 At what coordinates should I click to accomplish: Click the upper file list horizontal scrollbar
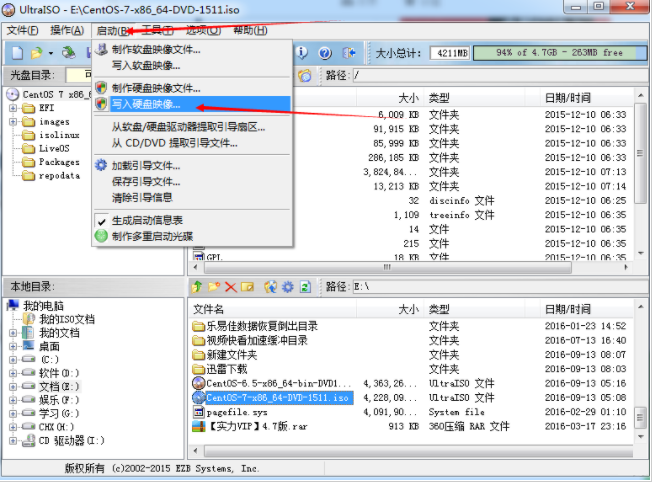click(x=387, y=267)
